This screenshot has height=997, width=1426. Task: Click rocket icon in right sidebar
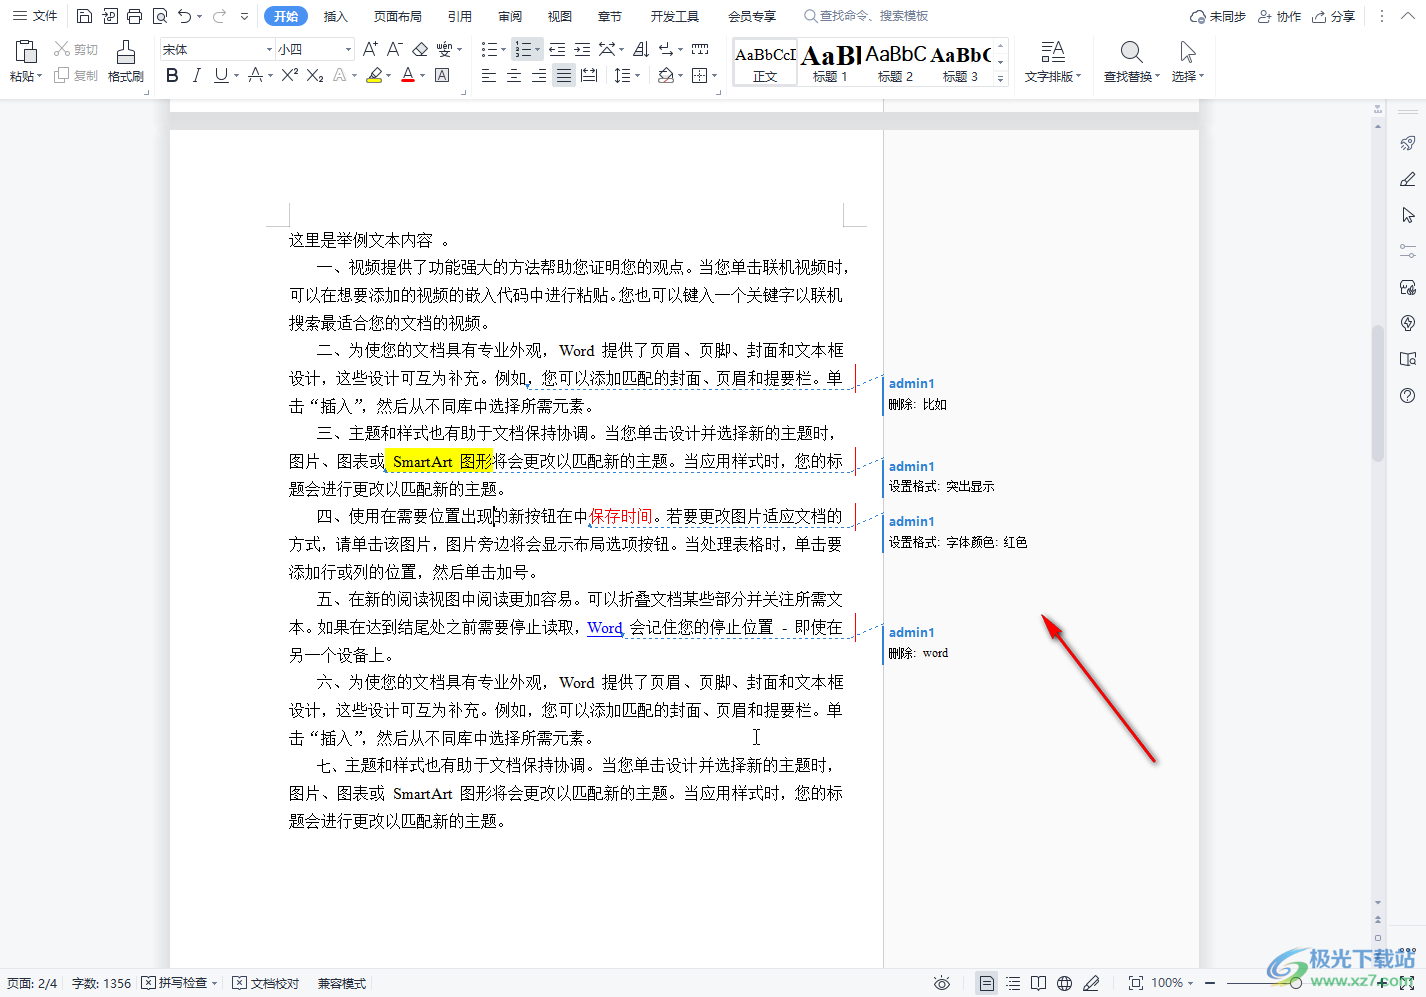(x=1408, y=143)
